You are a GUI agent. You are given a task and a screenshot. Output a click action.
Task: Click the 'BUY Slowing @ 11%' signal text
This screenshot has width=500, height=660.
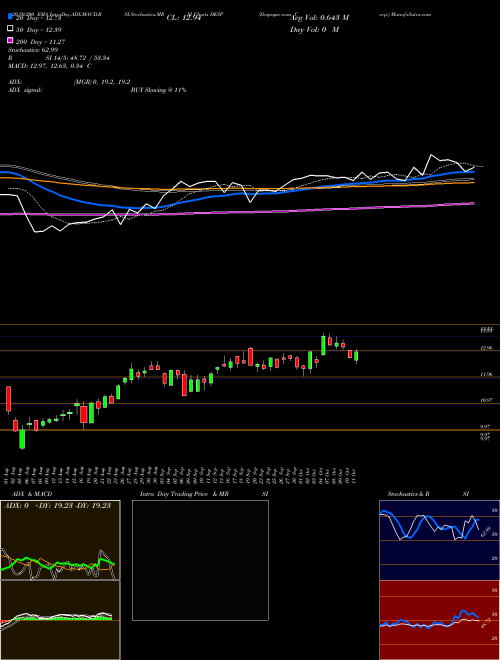coord(158,90)
